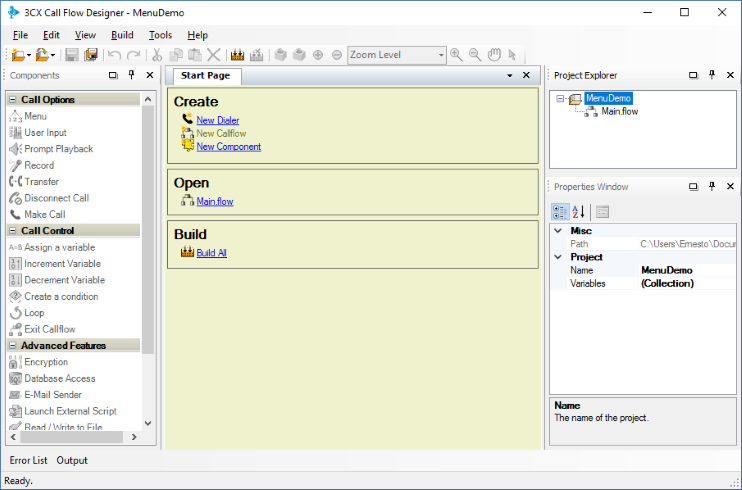
Task: Click the Save All toolbar icon
Action: click(x=91, y=55)
